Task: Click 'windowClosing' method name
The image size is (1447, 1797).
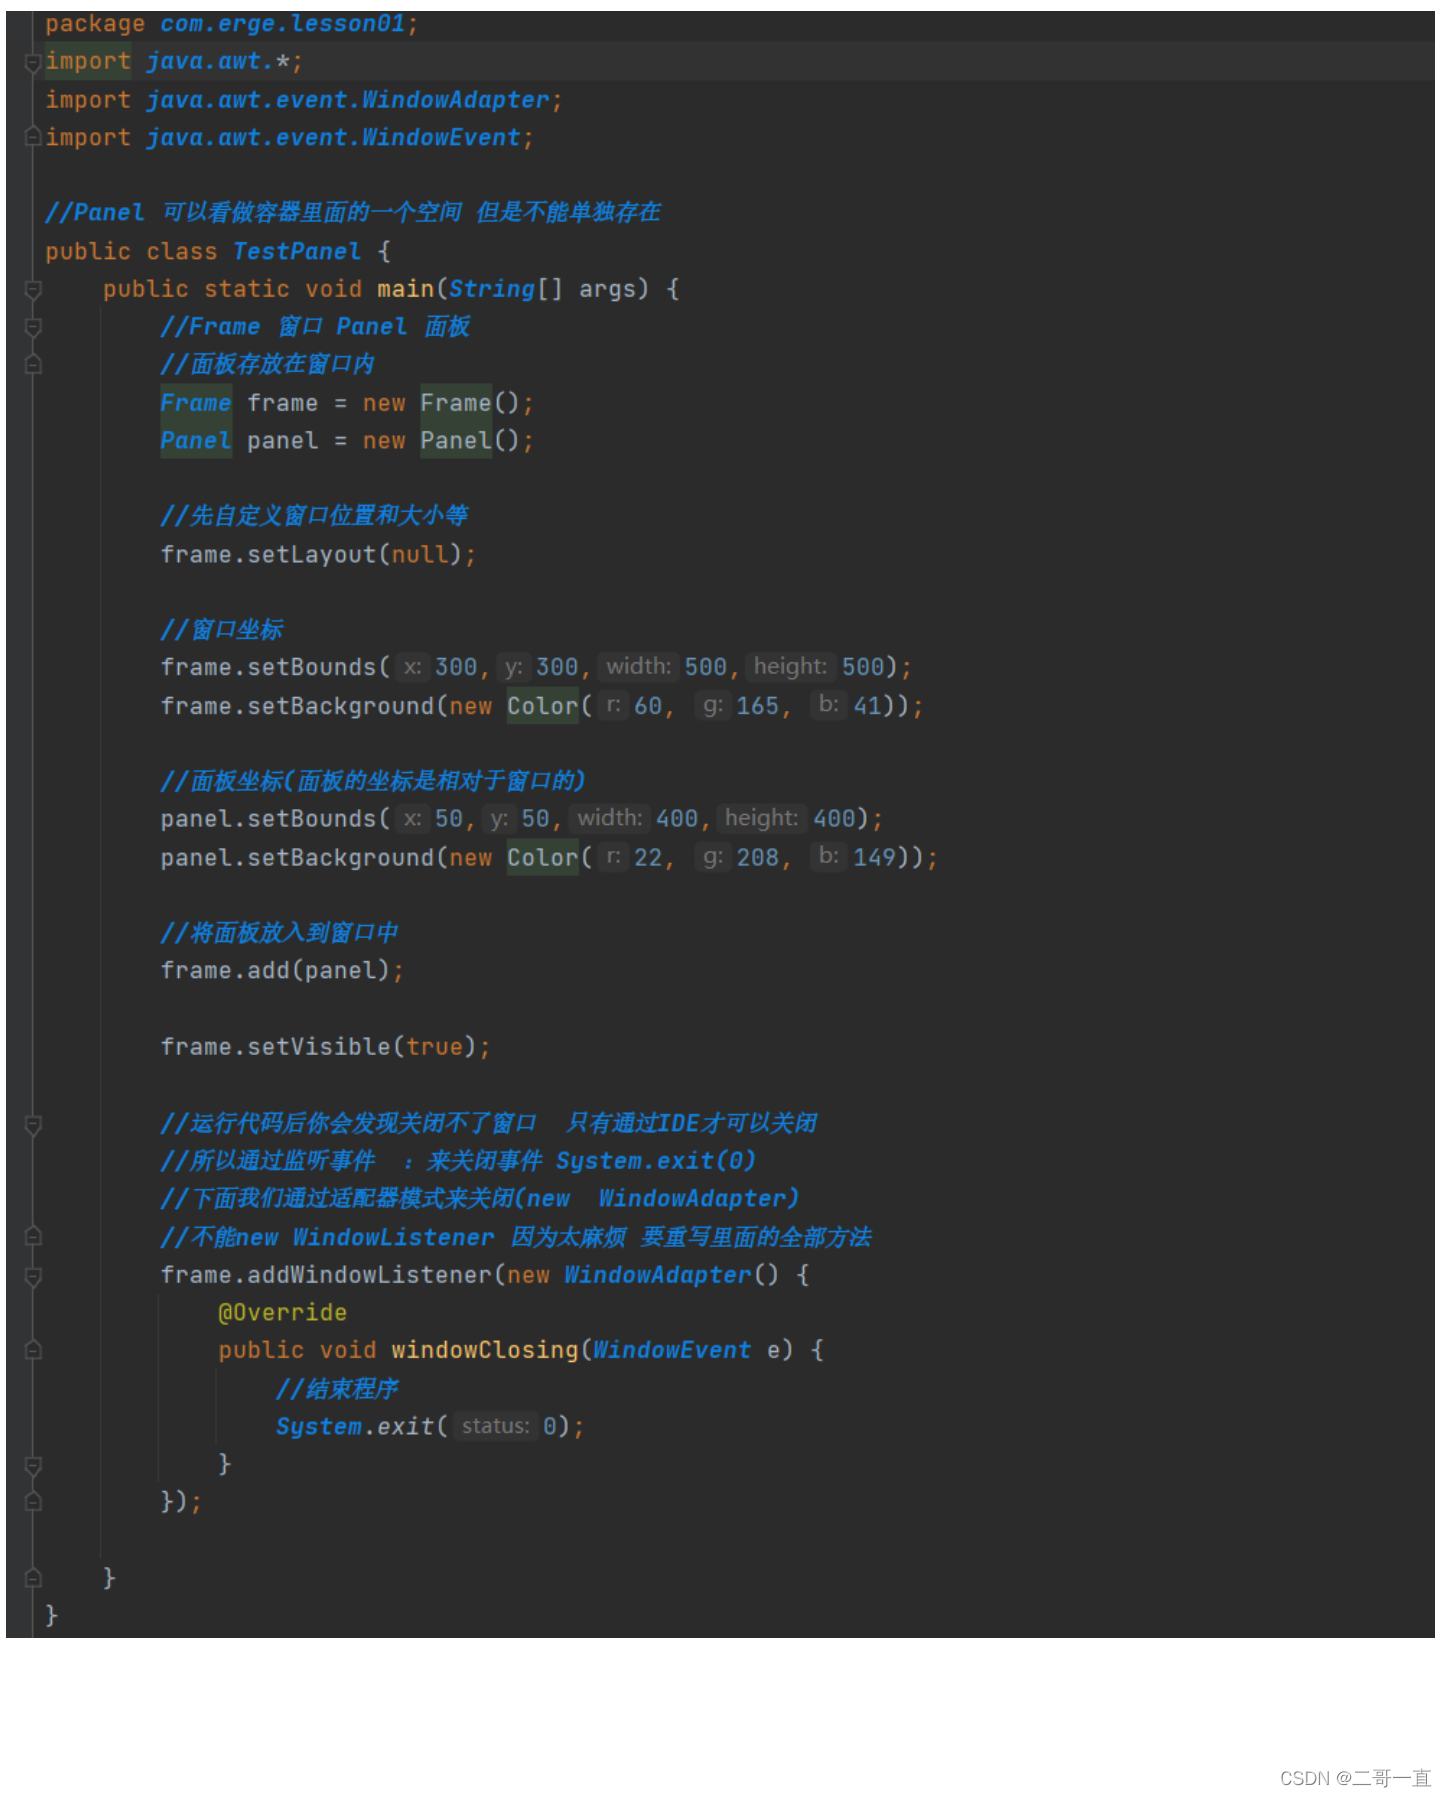Action: pyautogui.click(x=485, y=1351)
